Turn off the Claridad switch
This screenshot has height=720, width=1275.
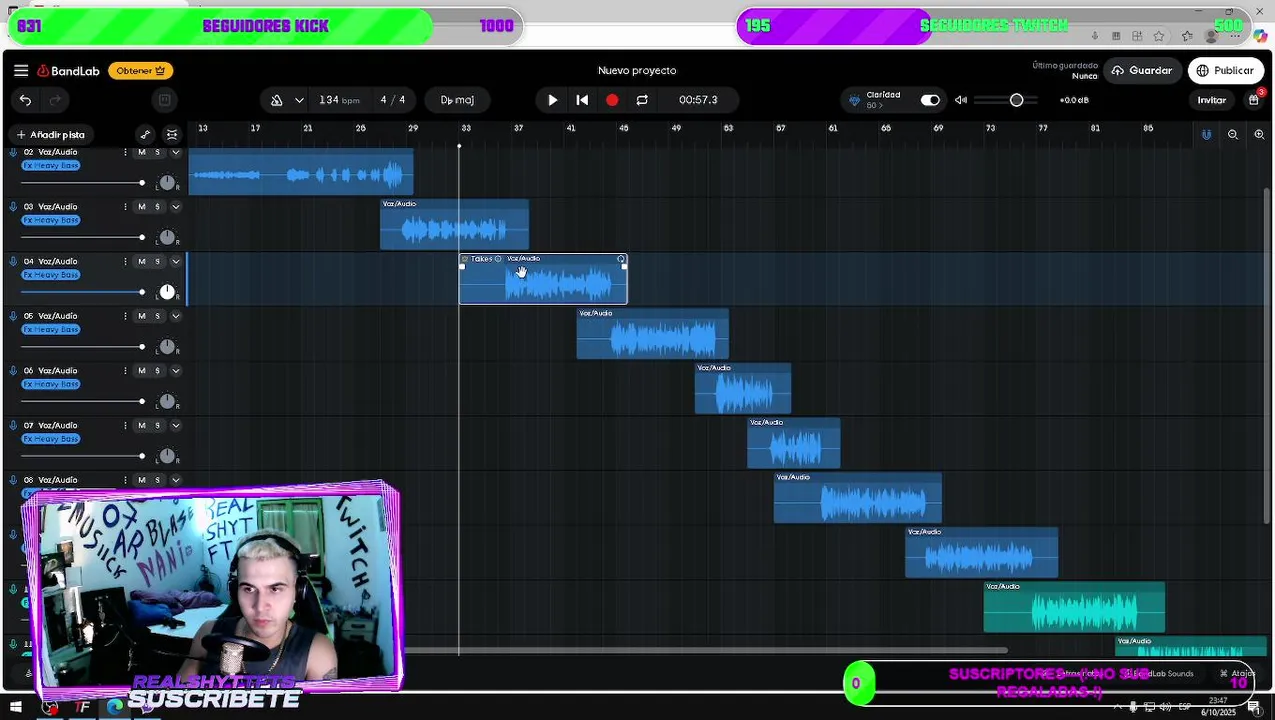click(930, 100)
